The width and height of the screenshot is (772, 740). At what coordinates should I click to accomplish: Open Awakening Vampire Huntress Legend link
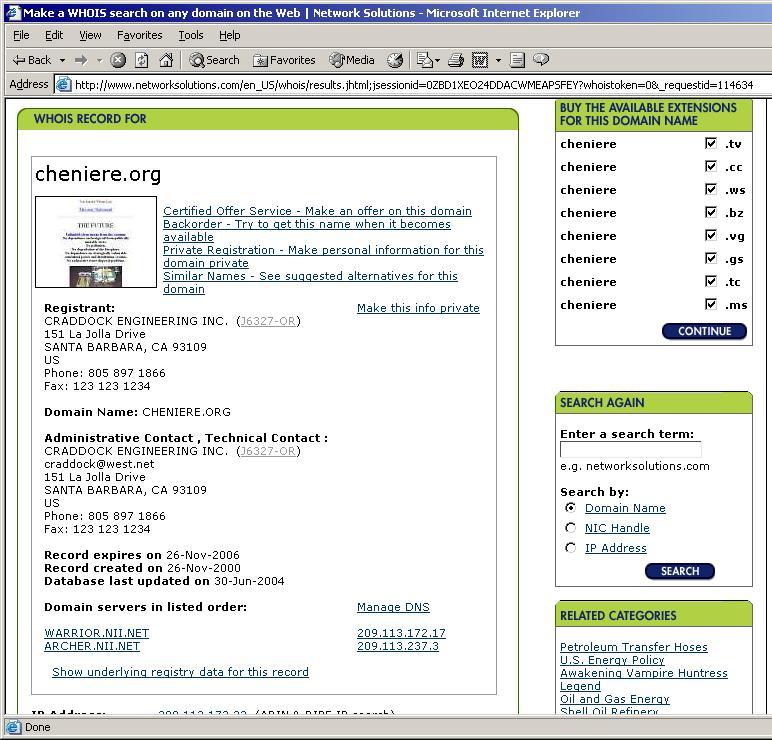[644, 679]
